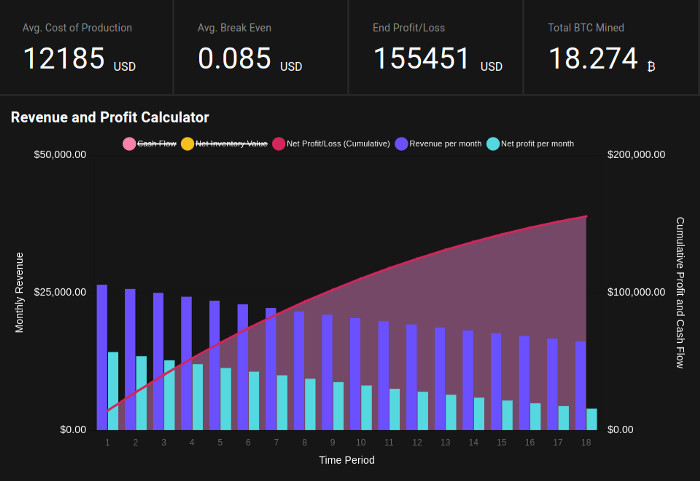Viewport: 700px width, 481px height.
Task: Select the End Profit/Loss value 155451
Action: coord(422,59)
